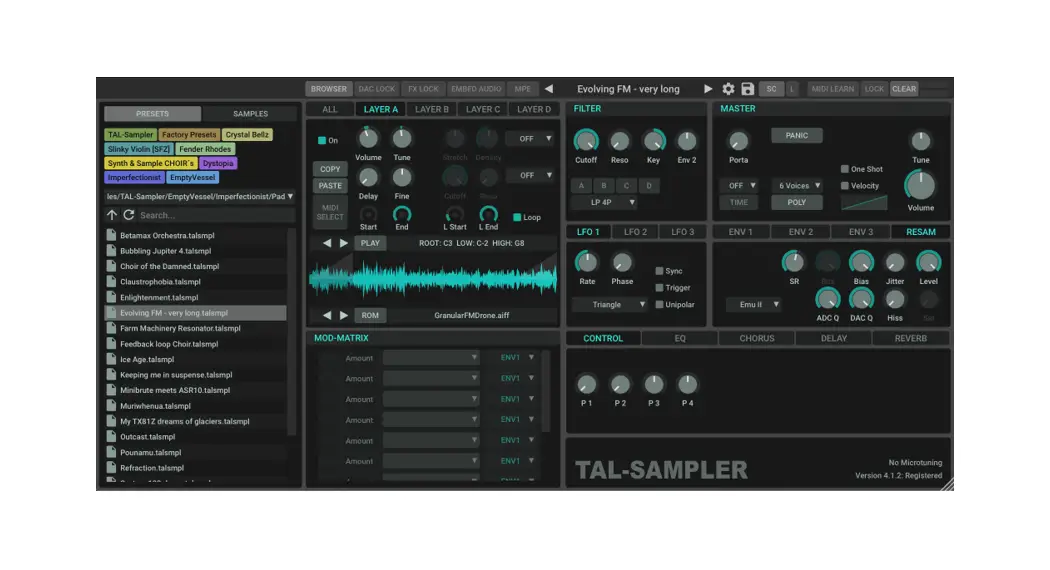Click the velocity curve ramp display

(864, 202)
